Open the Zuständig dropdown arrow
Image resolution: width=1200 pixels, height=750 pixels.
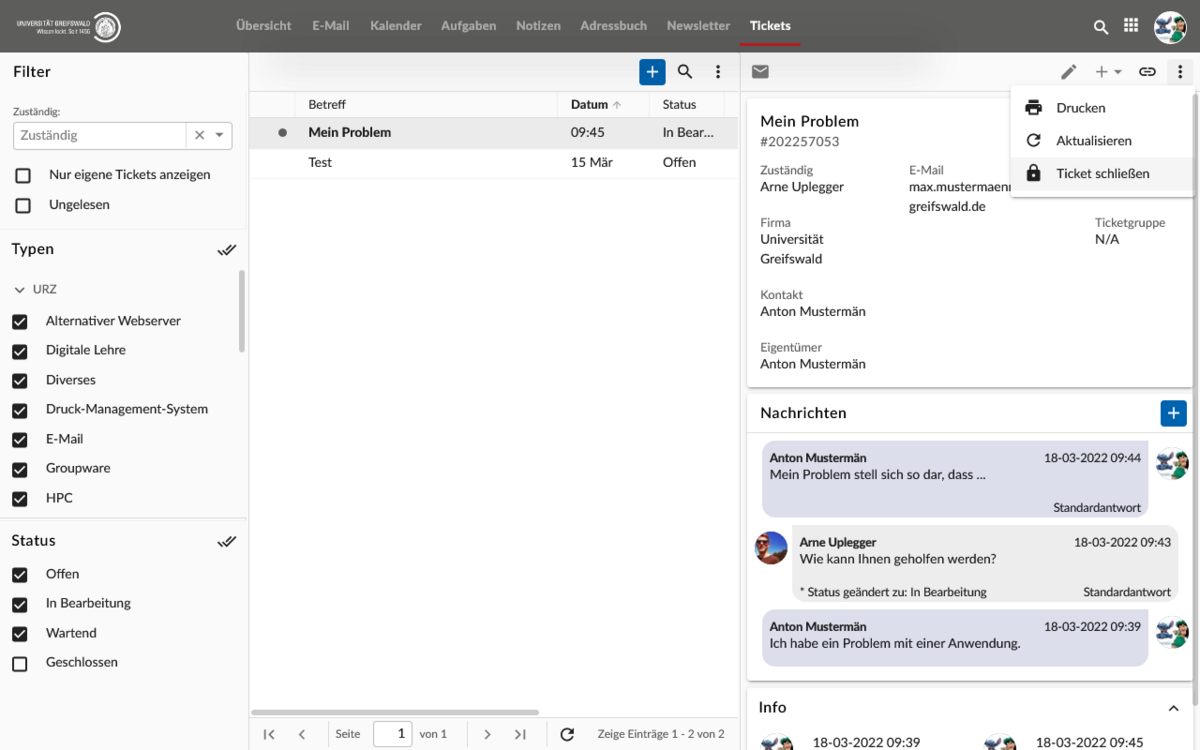[x=220, y=136]
